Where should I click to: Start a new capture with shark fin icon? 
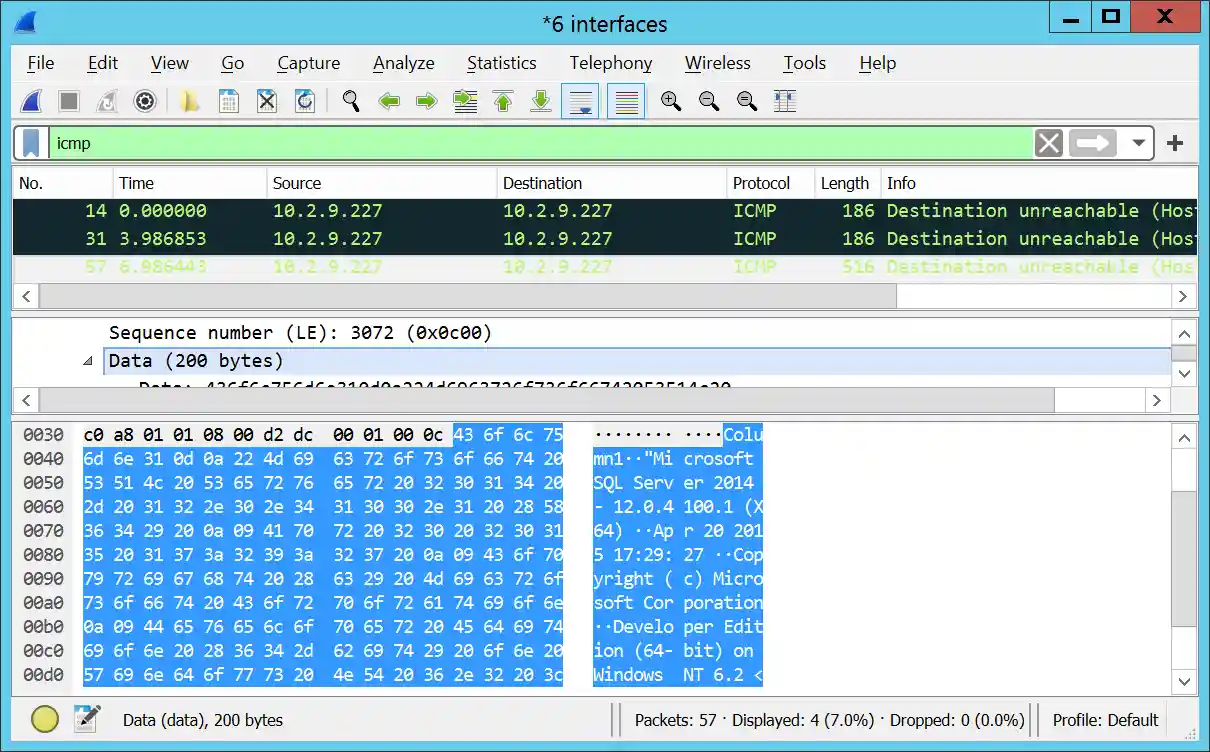click(31, 101)
